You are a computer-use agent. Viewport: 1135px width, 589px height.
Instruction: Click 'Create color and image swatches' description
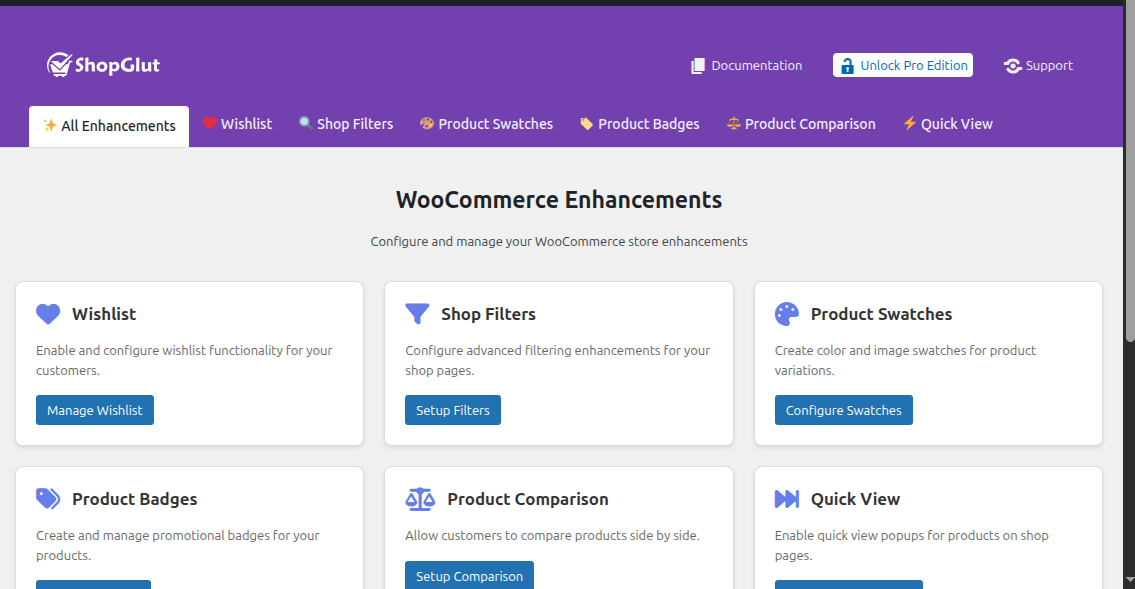tap(906, 360)
